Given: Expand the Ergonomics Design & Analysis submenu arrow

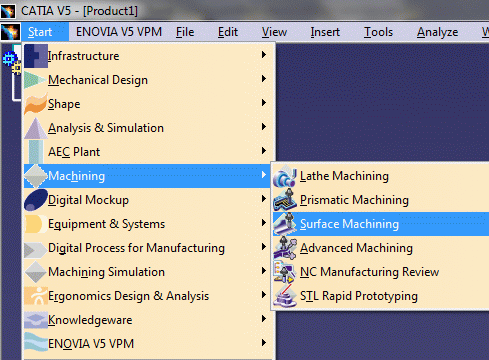Looking at the screenshot, I should pyautogui.click(x=264, y=294).
